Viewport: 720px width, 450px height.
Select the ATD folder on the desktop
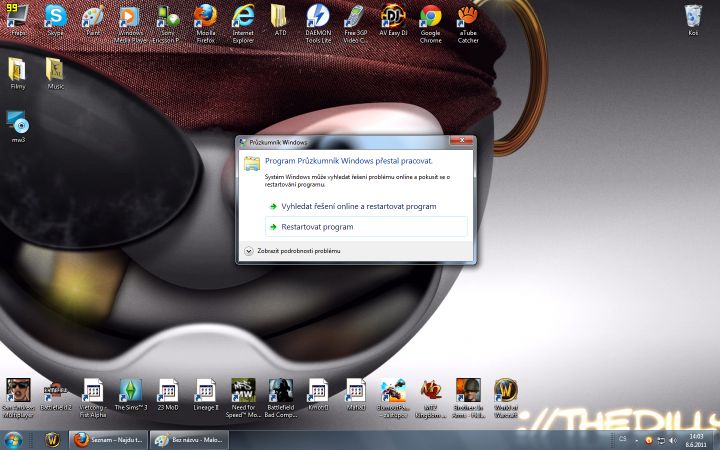280,21
